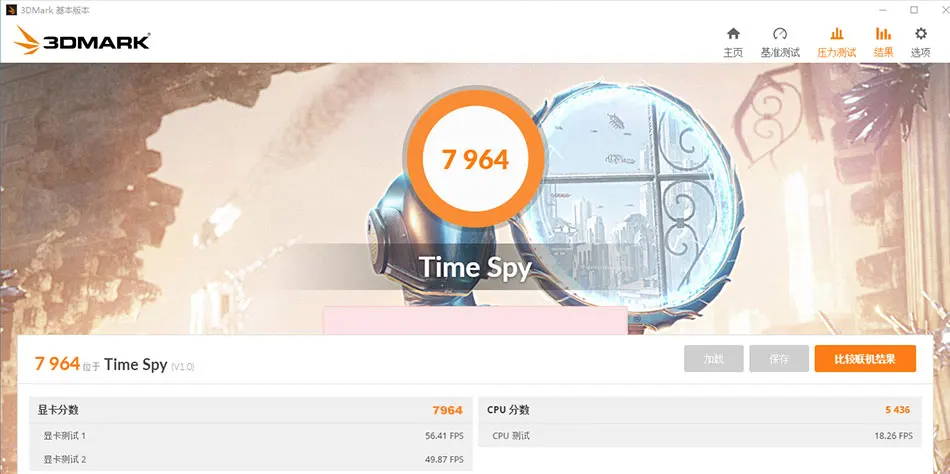Click the Time Spy banner title
This screenshot has width=950, height=474.
tap(475, 267)
